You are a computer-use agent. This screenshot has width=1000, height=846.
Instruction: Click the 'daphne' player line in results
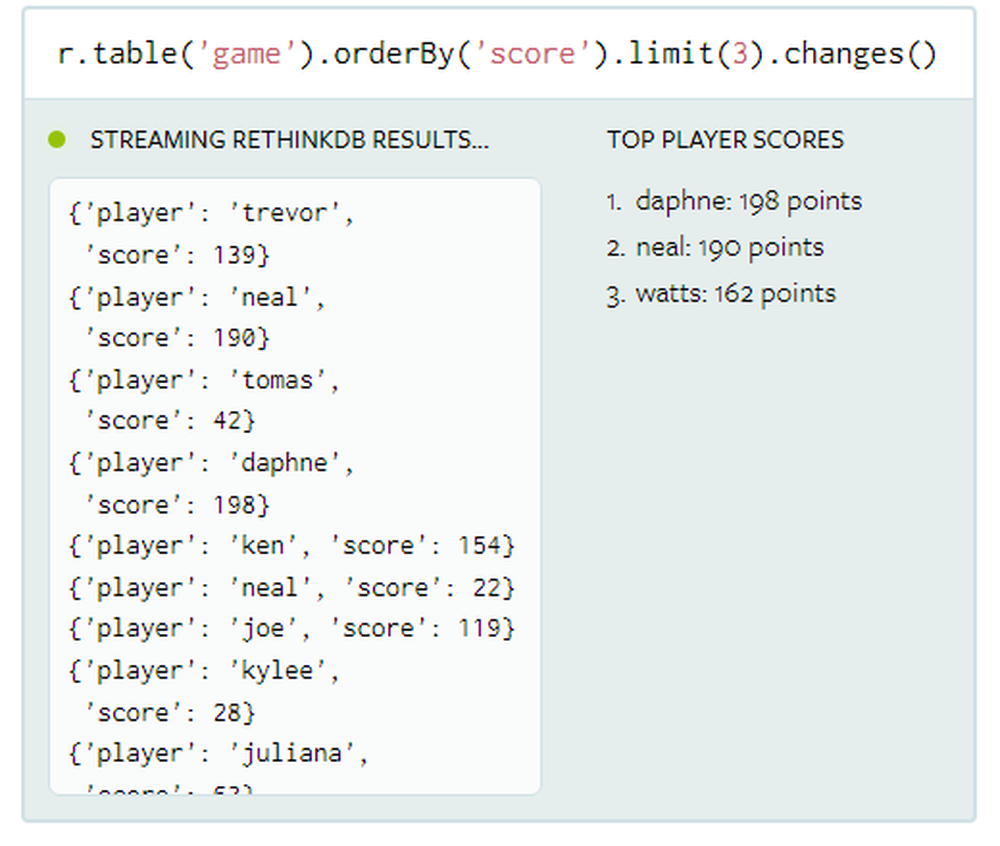(x=211, y=463)
